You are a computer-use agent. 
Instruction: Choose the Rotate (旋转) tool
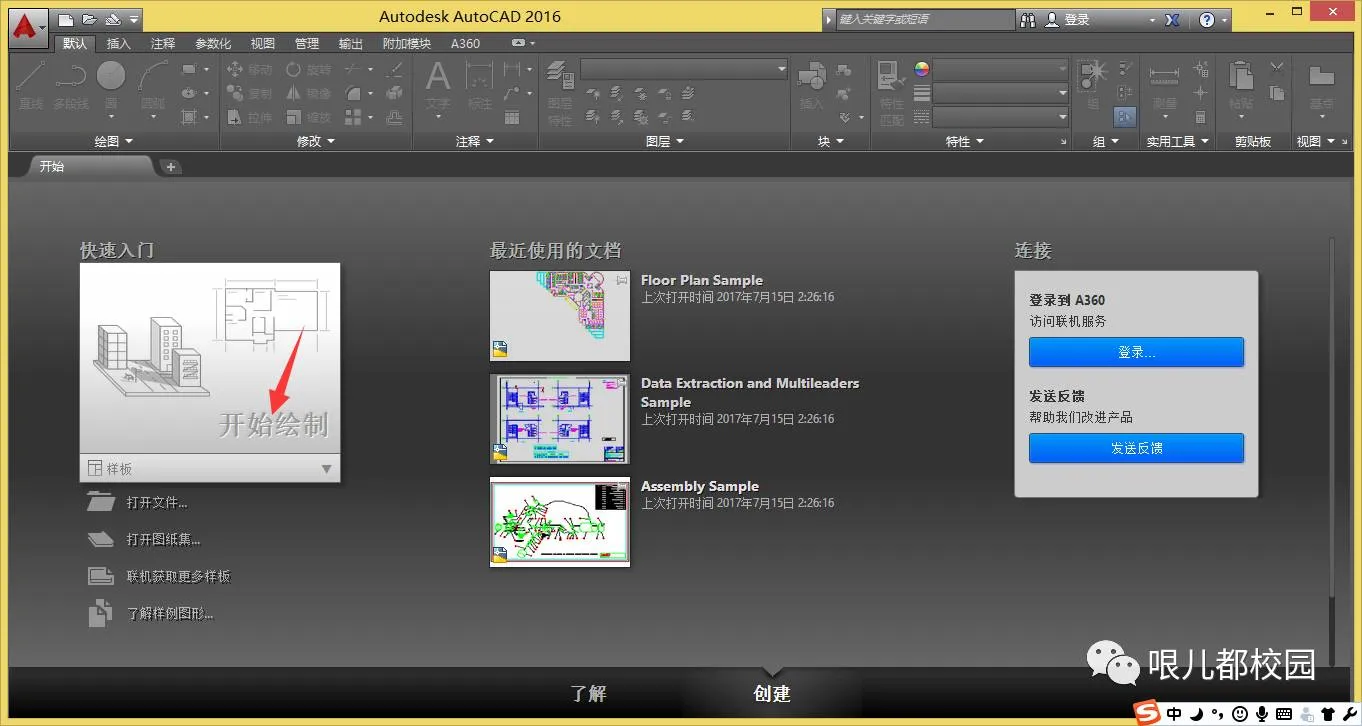[308, 69]
